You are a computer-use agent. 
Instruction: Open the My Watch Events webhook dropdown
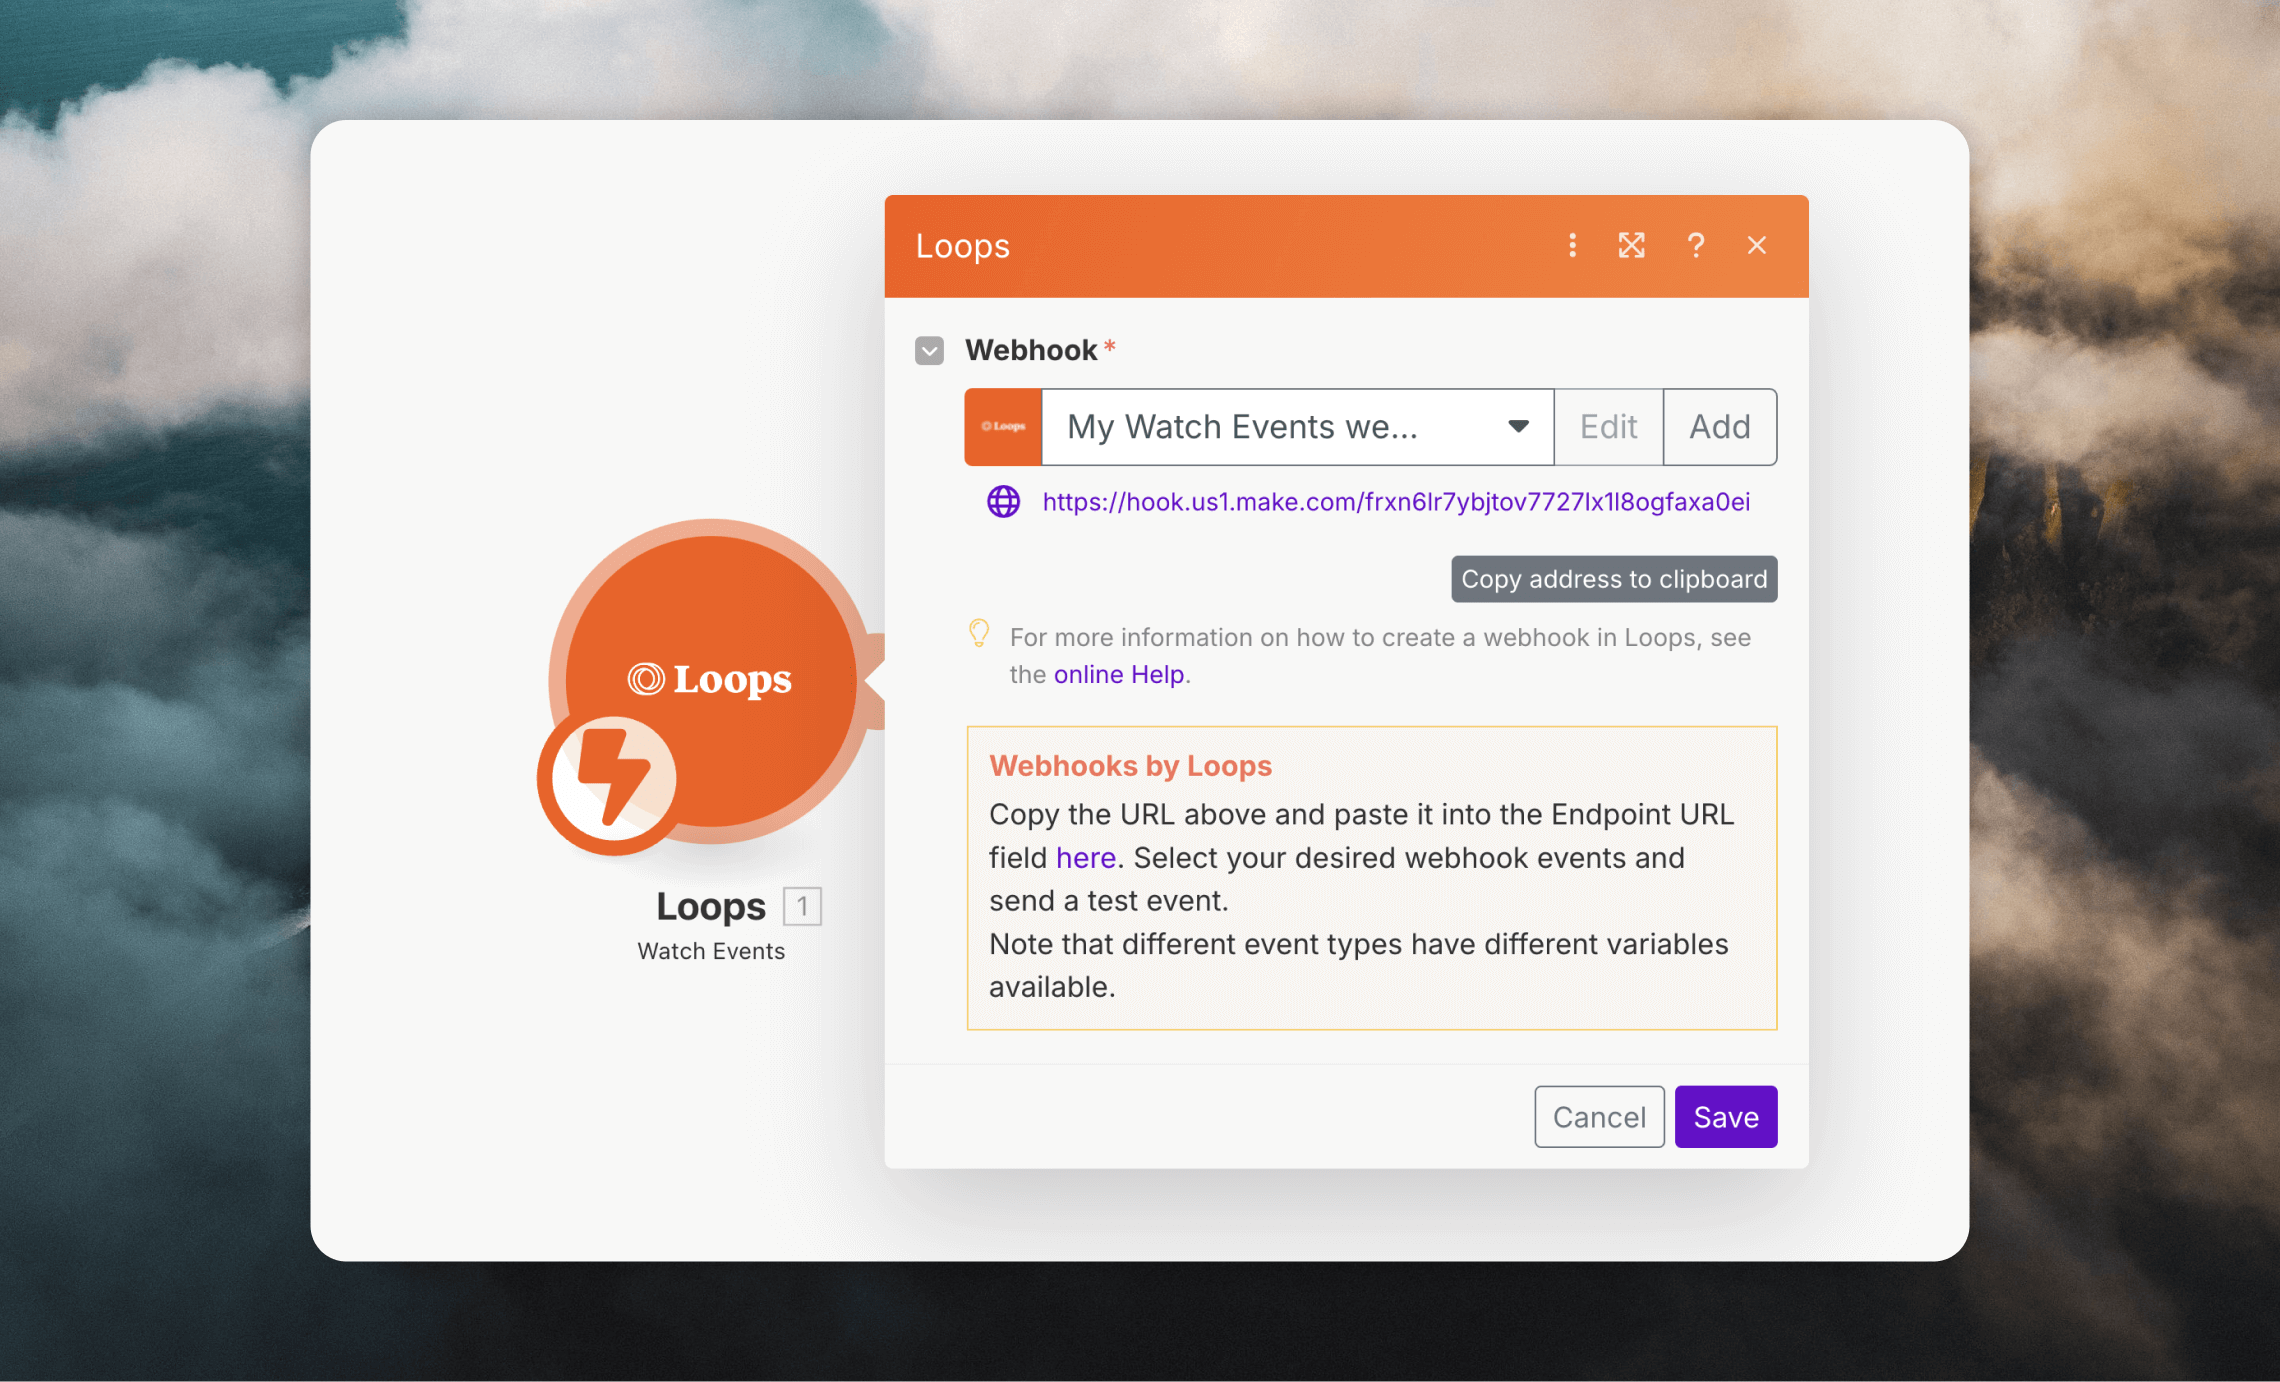pyautogui.click(x=1298, y=427)
